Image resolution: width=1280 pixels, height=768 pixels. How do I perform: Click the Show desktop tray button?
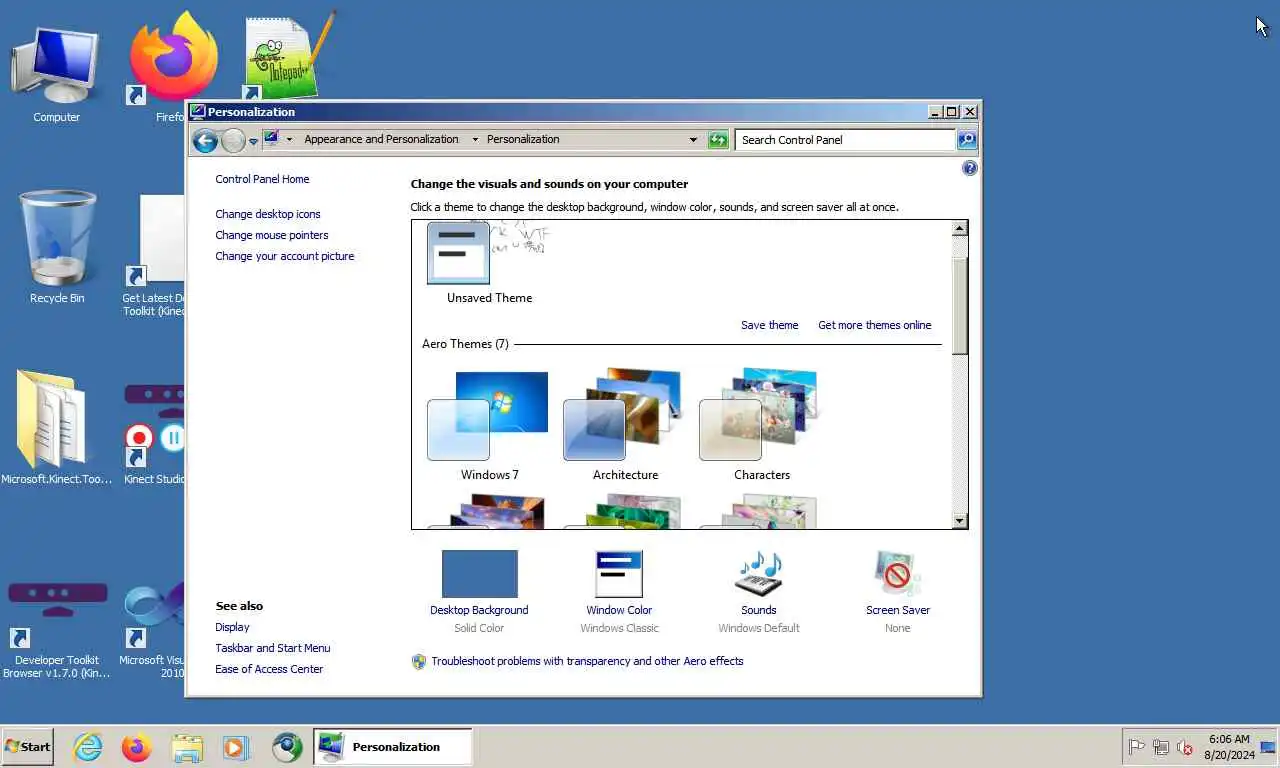1268,747
